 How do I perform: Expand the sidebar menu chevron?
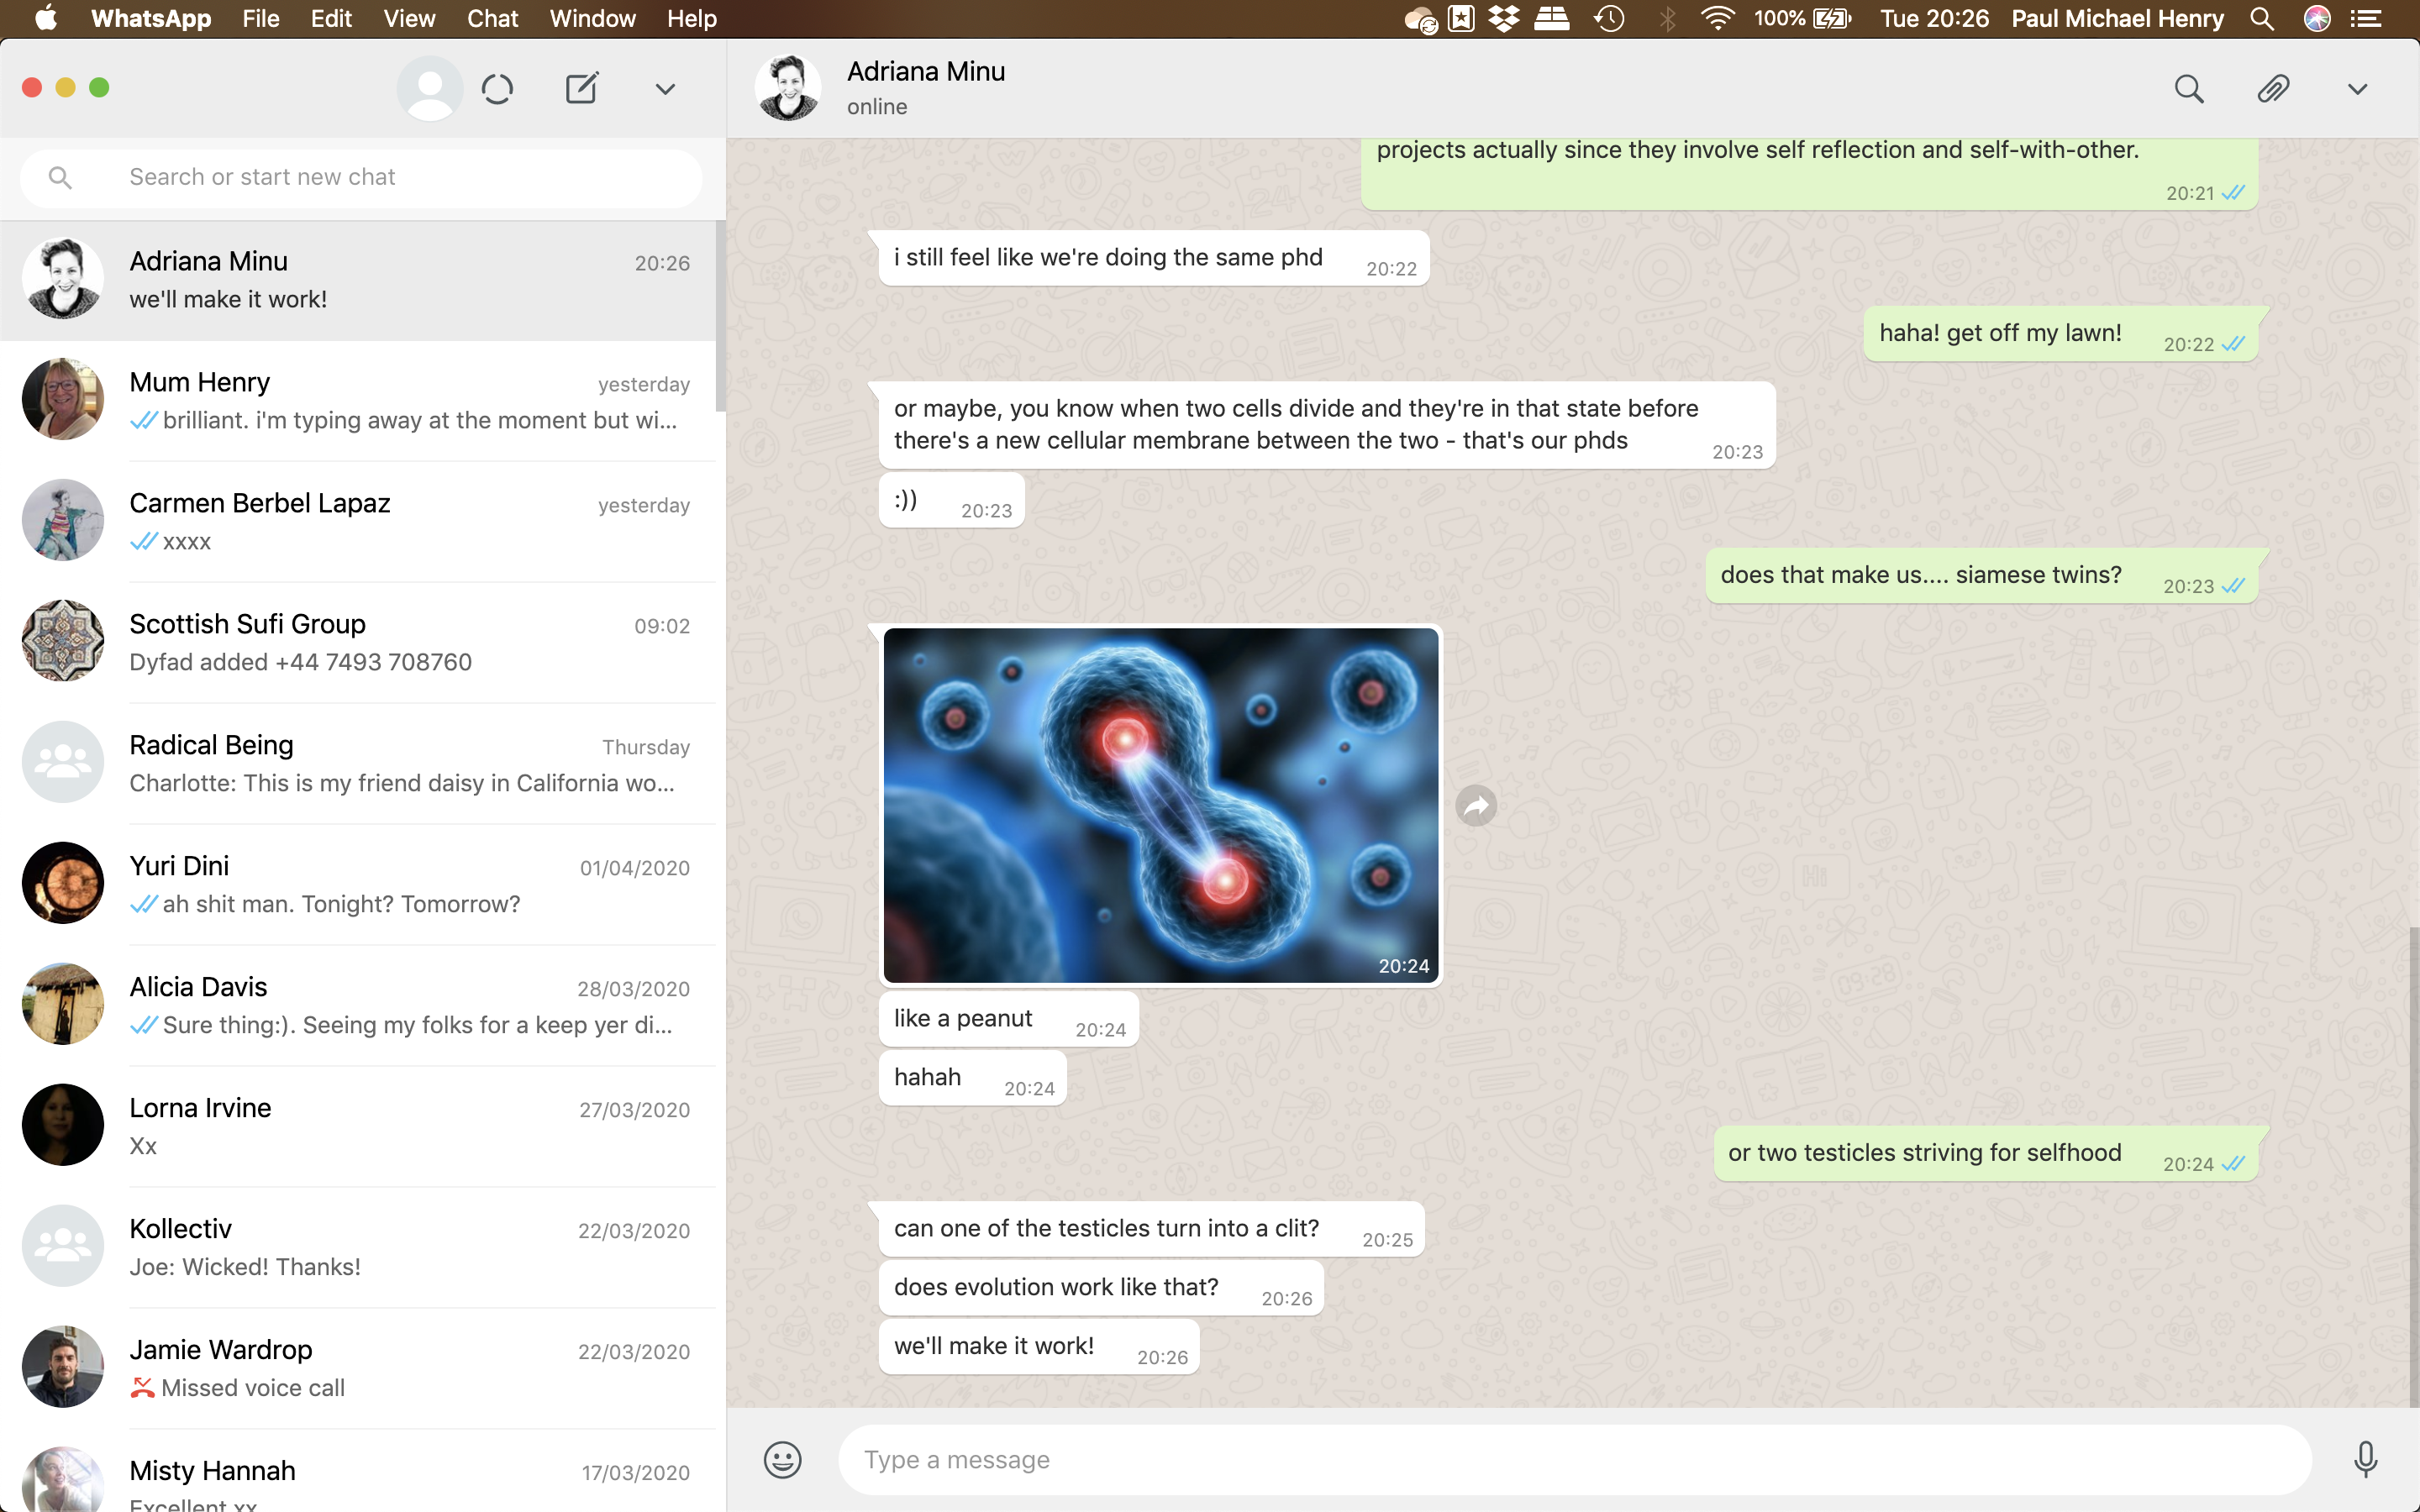tap(665, 89)
